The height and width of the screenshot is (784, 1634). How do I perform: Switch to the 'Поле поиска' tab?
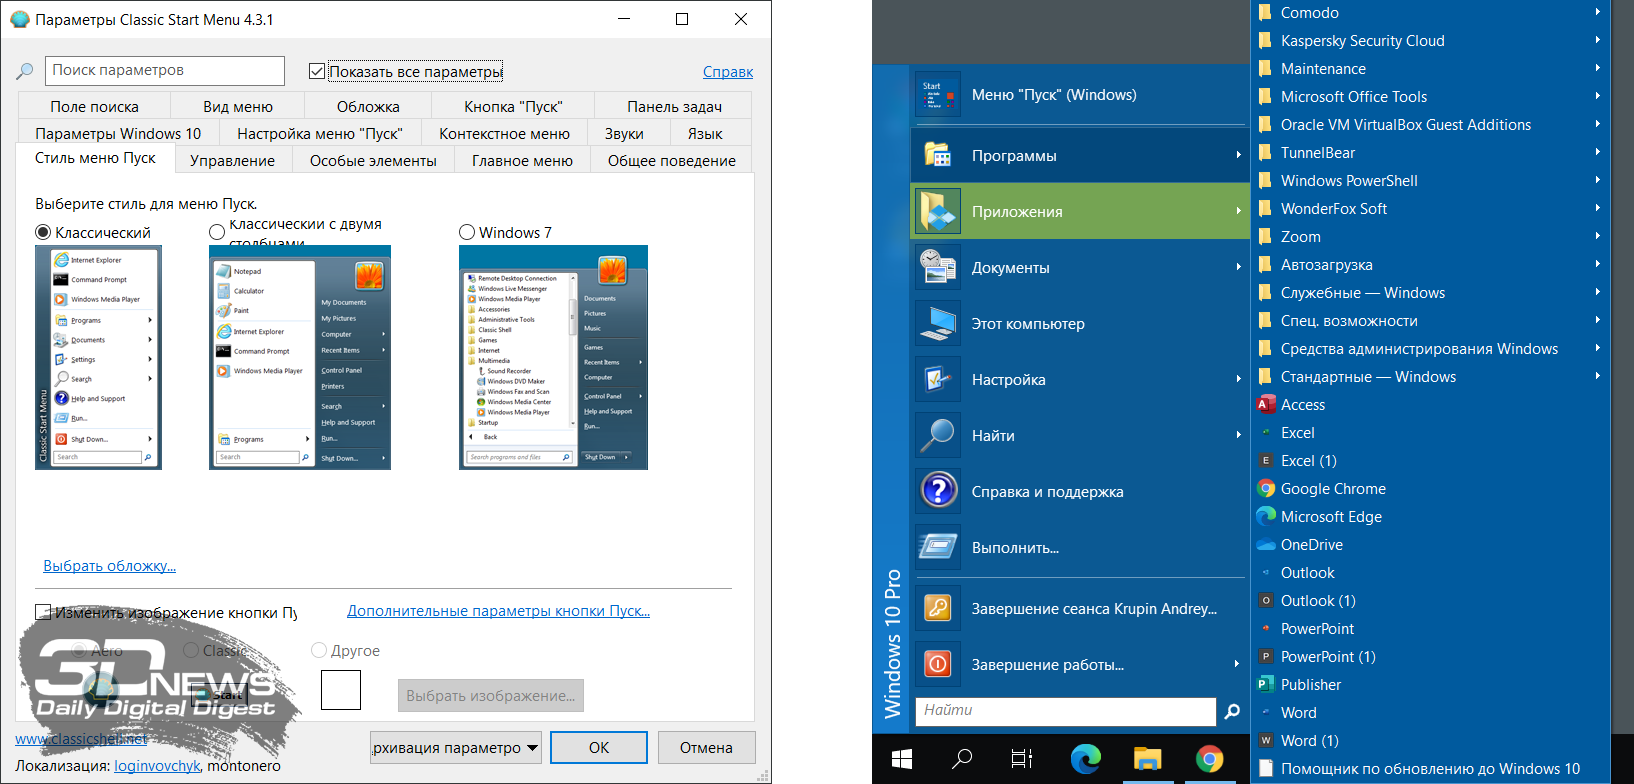[95, 106]
